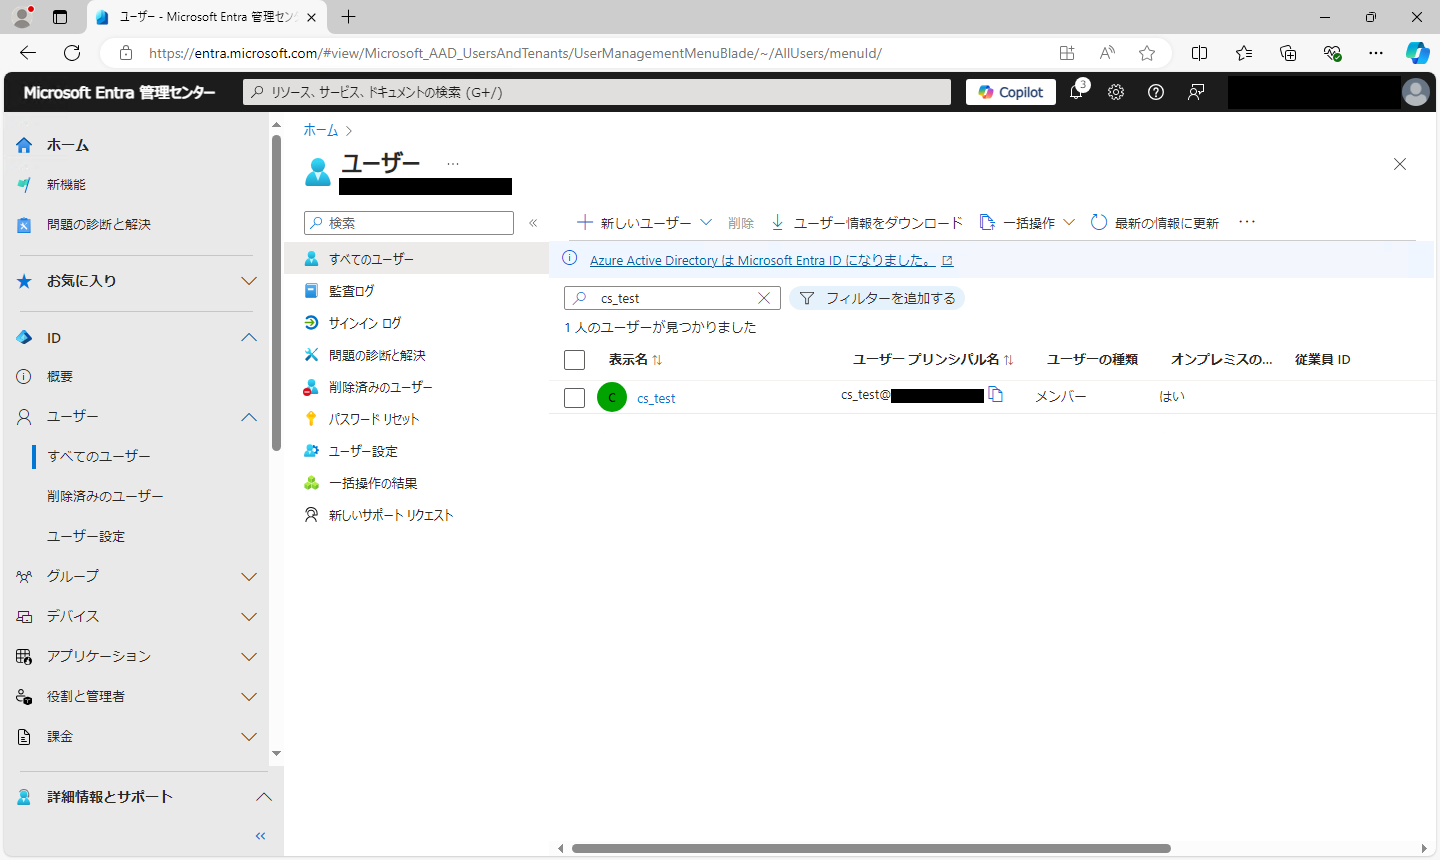Click the horizontal scrollbar at bottom
Screen dimensions: 1440x860
tap(871, 848)
